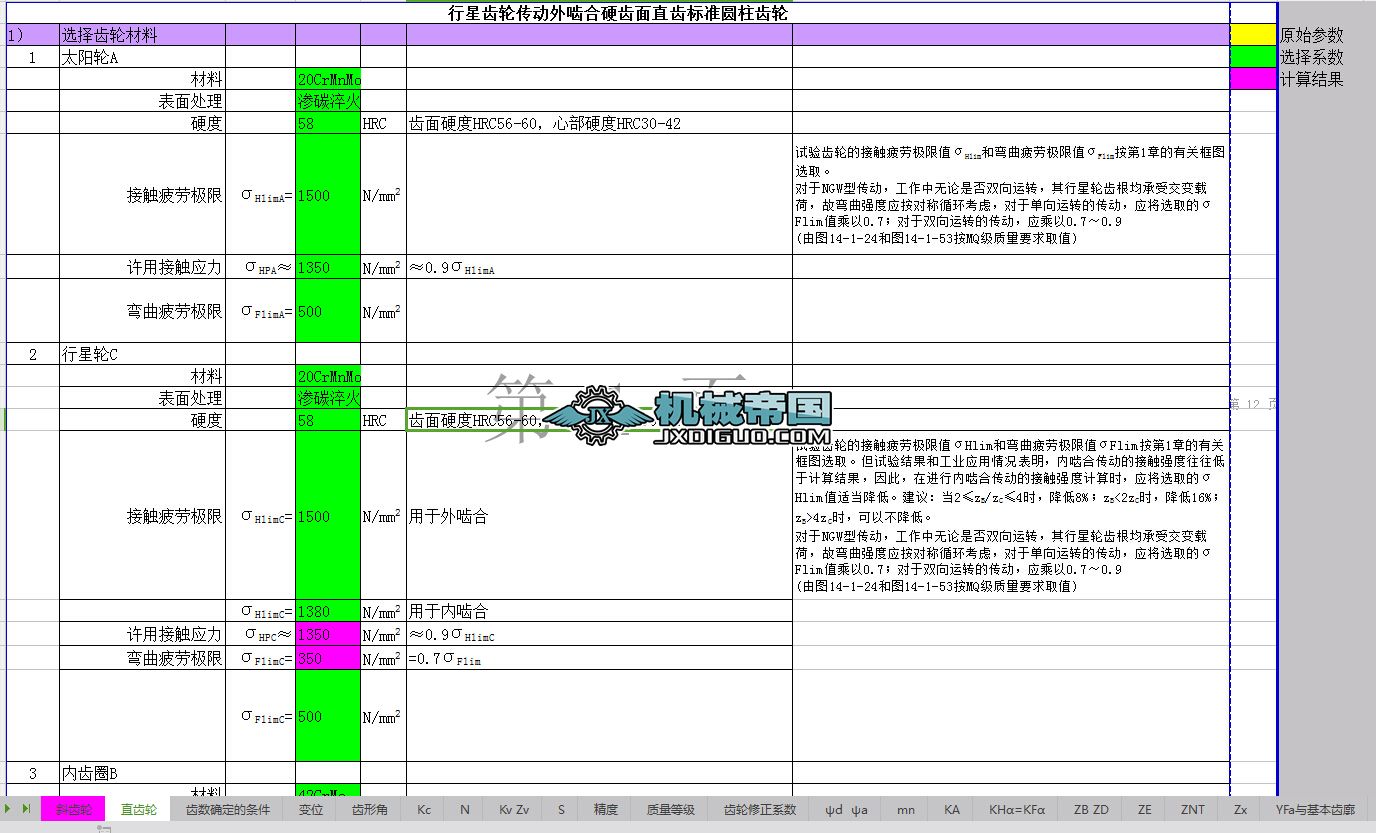Click the 用于外啮合 note cell
Viewport: 1376px width, 833px height.
coord(599,516)
